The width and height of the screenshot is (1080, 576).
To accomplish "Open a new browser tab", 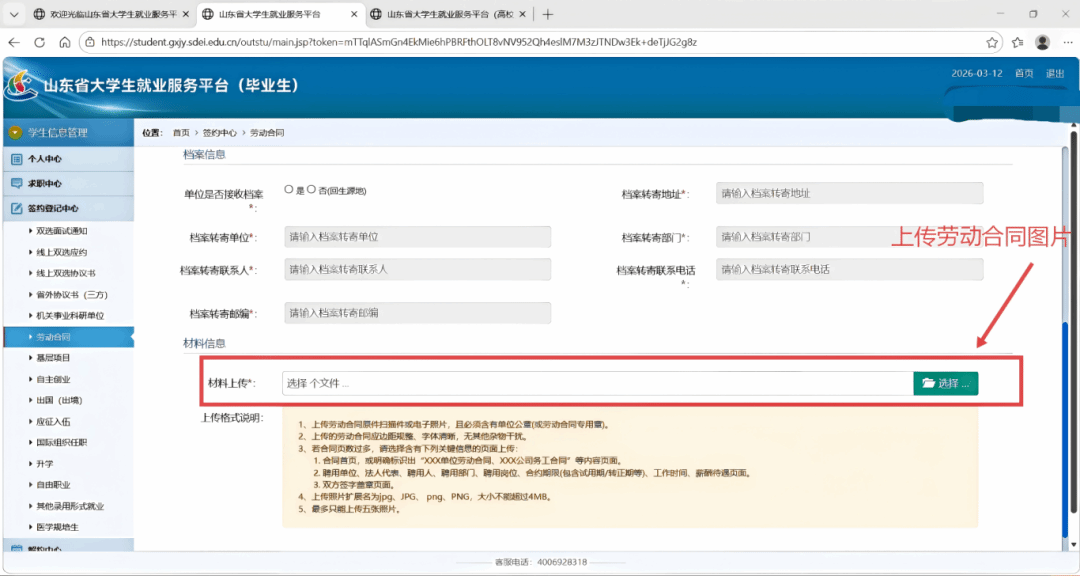I will (x=547, y=14).
